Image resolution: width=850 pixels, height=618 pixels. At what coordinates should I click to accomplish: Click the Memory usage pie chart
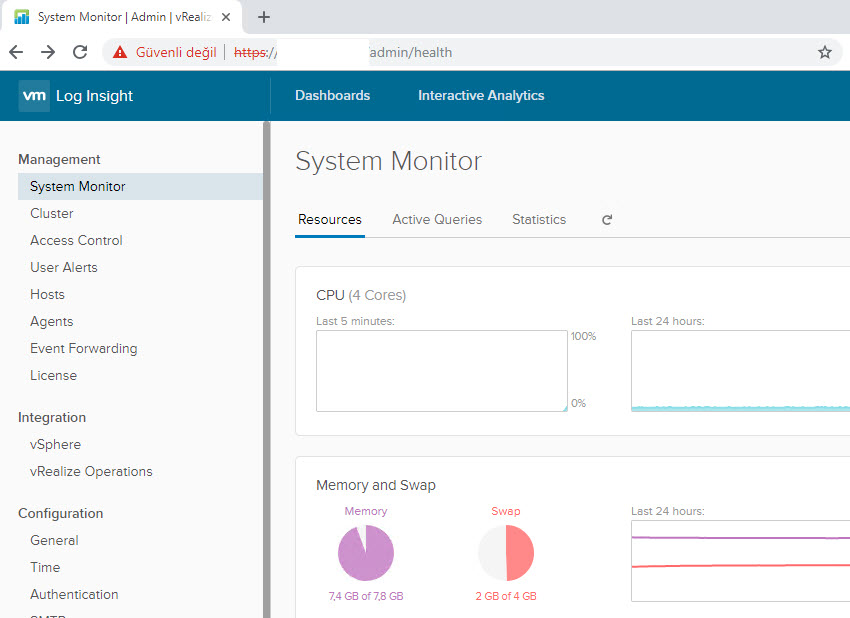366,553
